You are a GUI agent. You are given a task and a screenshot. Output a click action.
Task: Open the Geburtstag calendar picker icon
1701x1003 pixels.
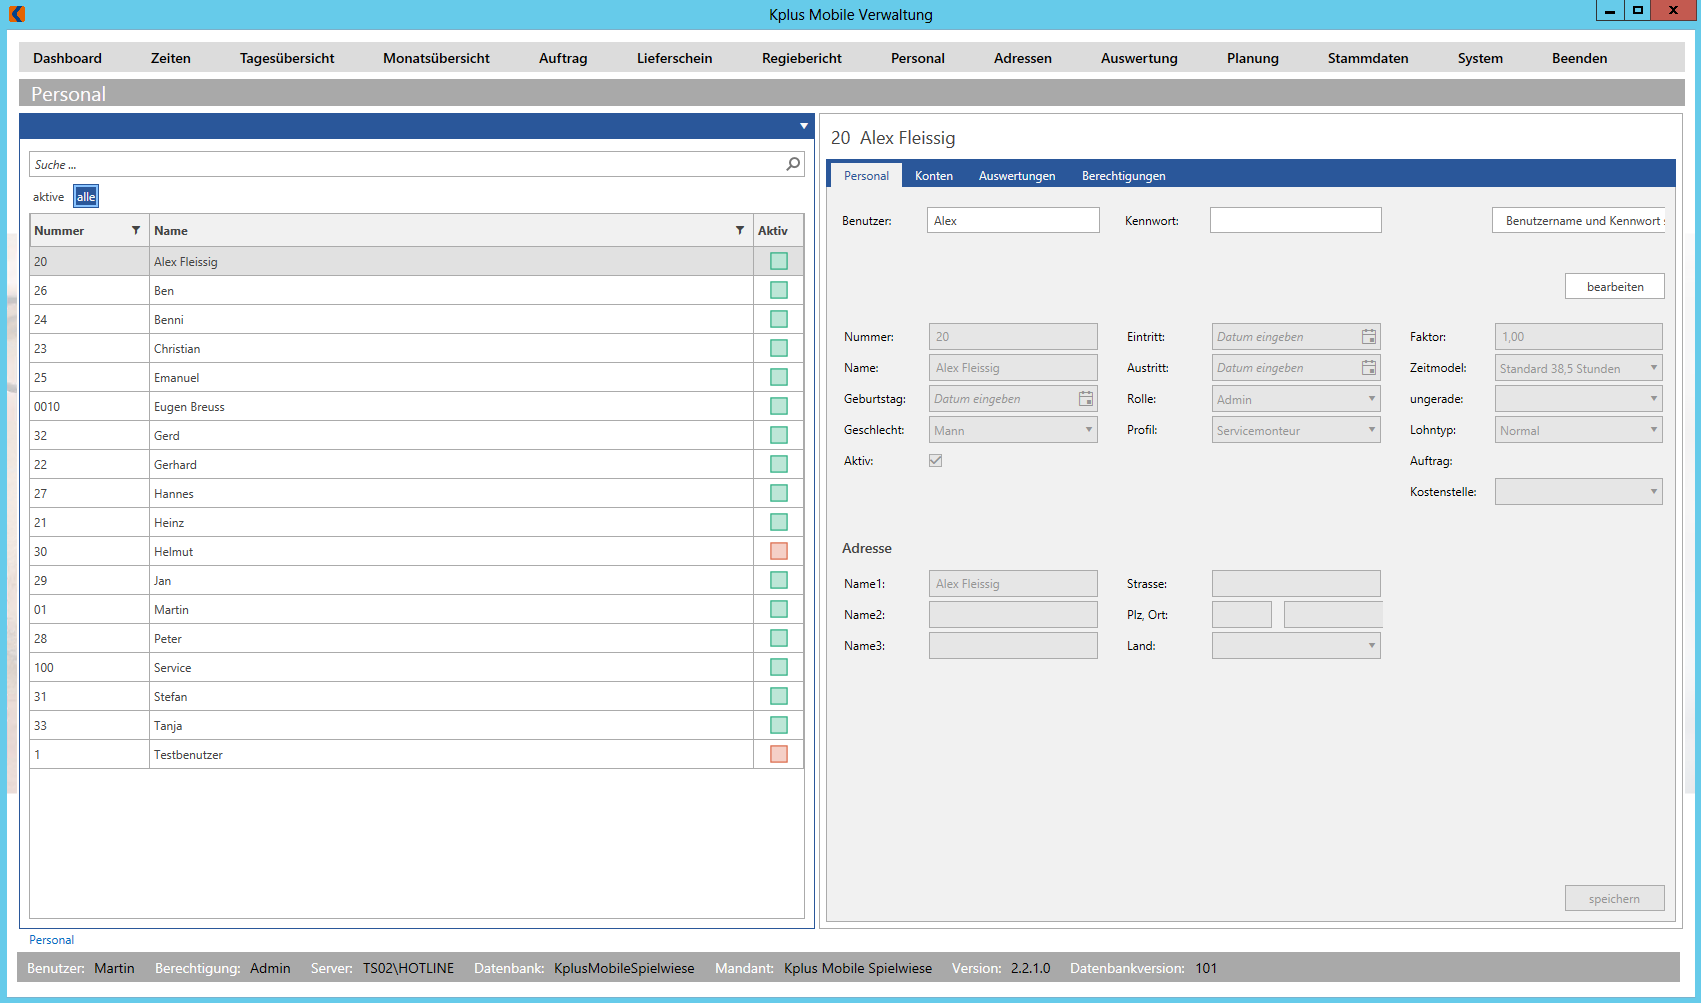[x=1086, y=399]
